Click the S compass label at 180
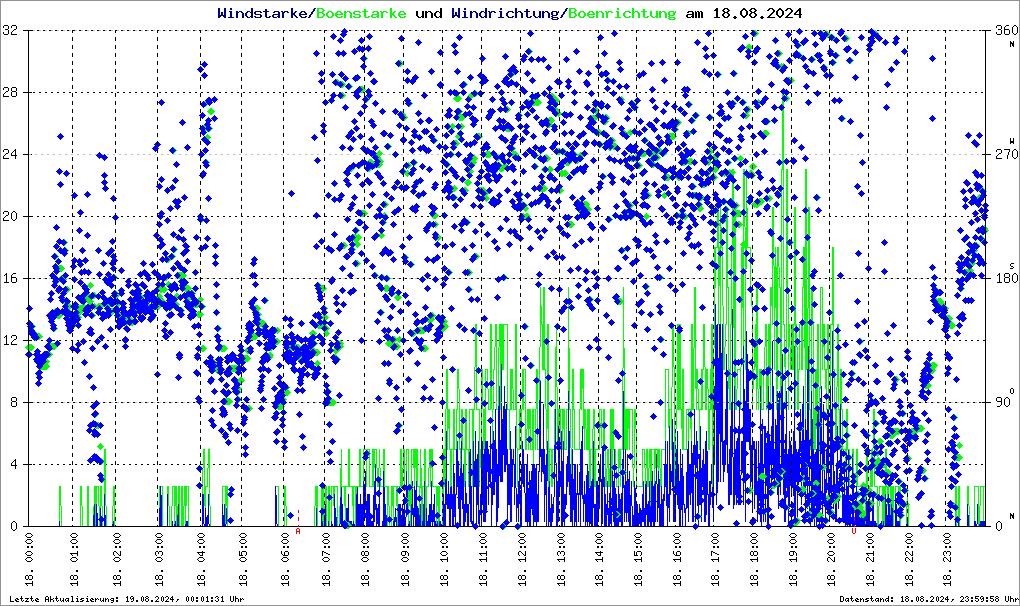Image resolution: width=1020 pixels, height=606 pixels. click(x=1010, y=264)
